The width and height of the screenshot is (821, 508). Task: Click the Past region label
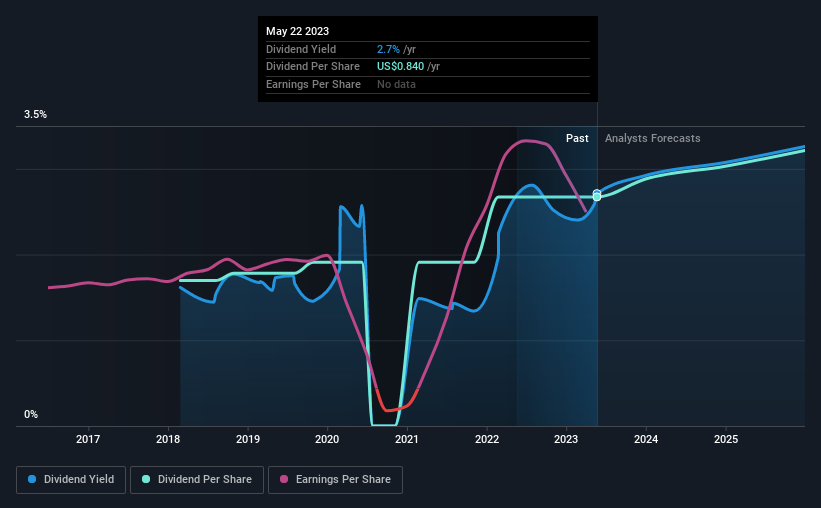pyautogui.click(x=577, y=138)
